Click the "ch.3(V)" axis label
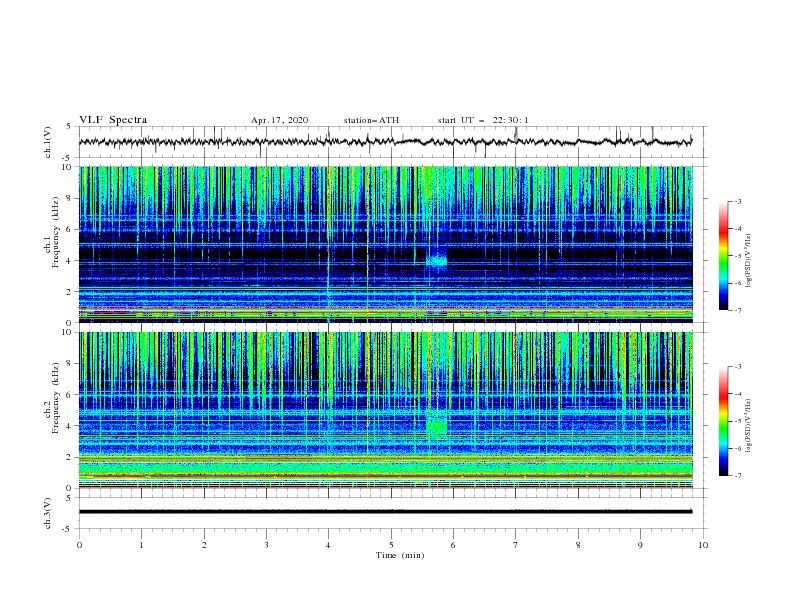The width and height of the screenshot is (792, 612). [48, 513]
